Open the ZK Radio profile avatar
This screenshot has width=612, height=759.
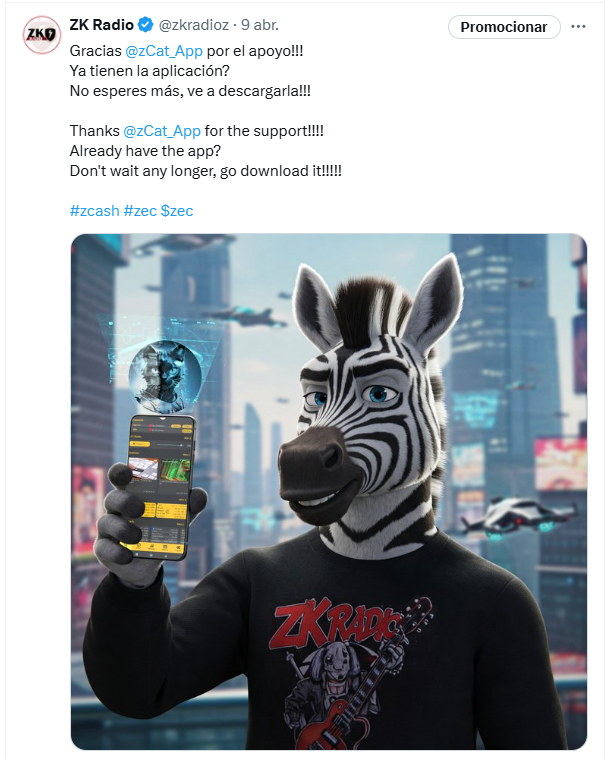[41, 34]
